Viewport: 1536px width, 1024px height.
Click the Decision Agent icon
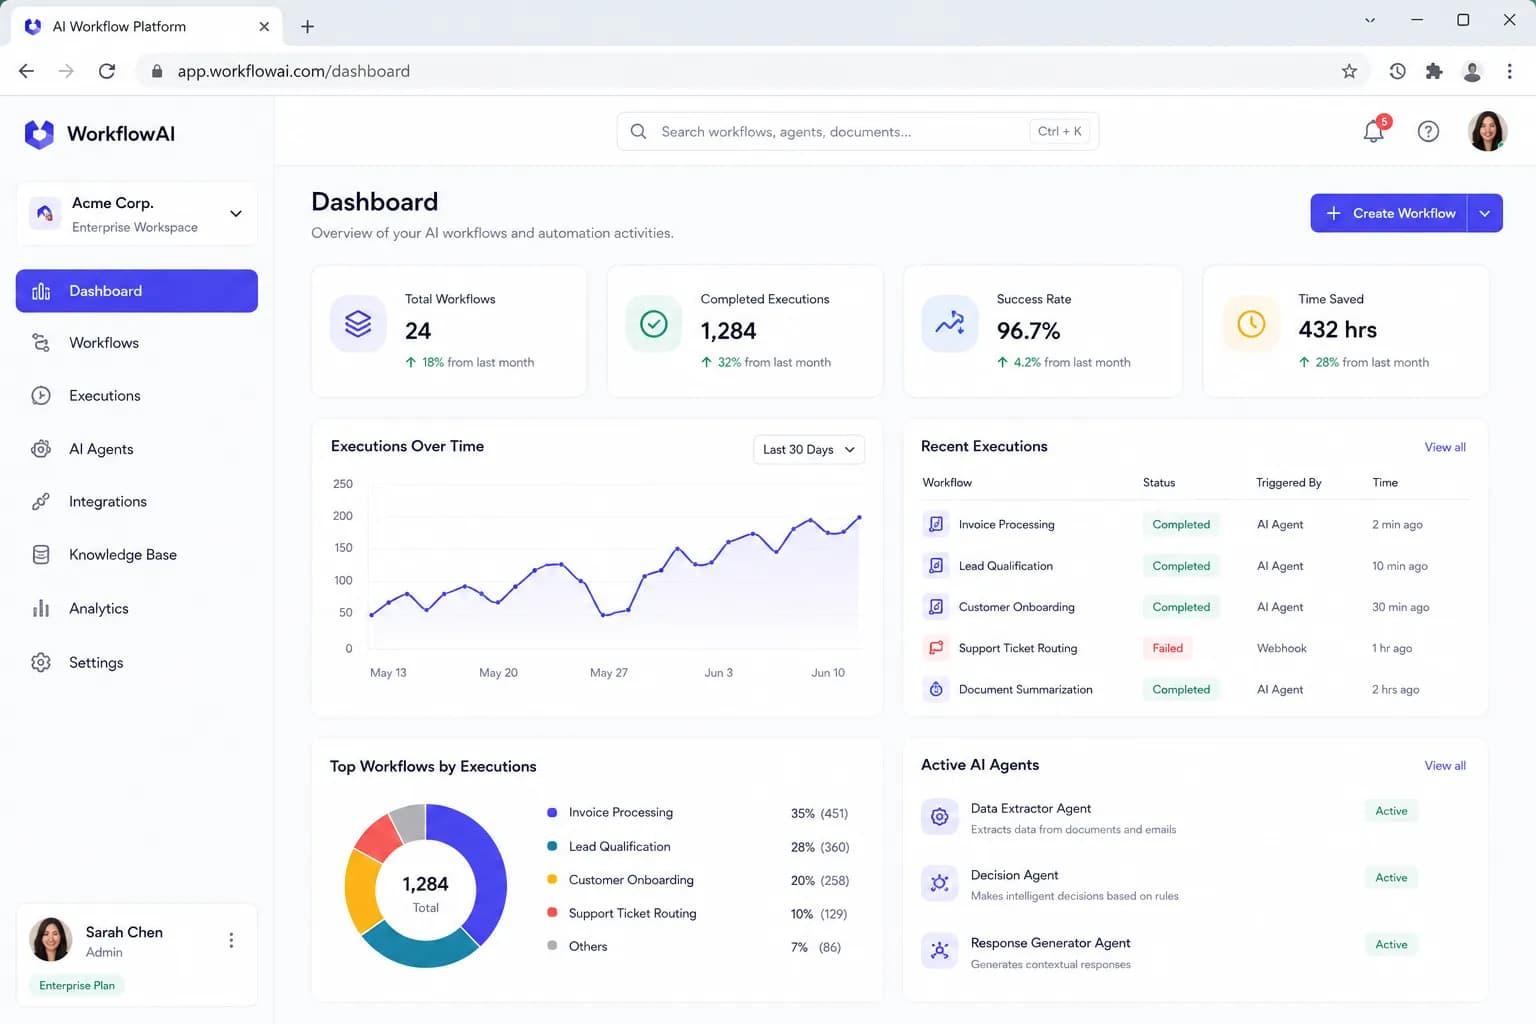point(939,884)
